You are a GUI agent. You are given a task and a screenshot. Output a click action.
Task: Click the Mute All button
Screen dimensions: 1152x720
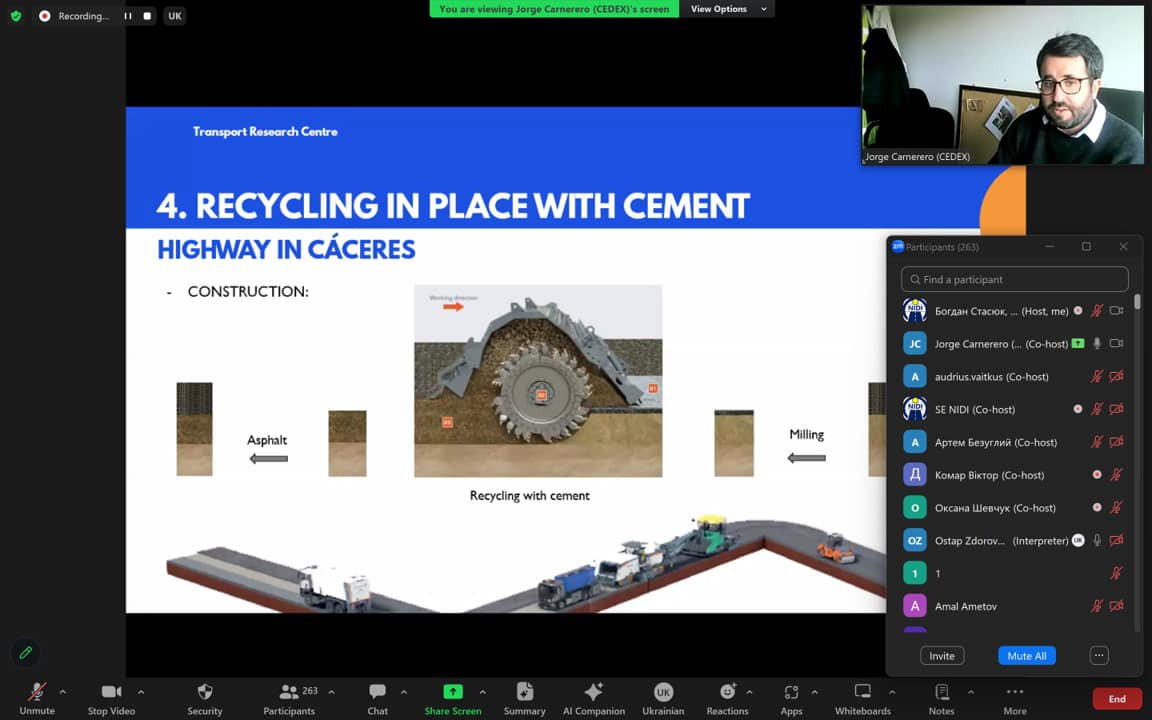point(1026,656)
